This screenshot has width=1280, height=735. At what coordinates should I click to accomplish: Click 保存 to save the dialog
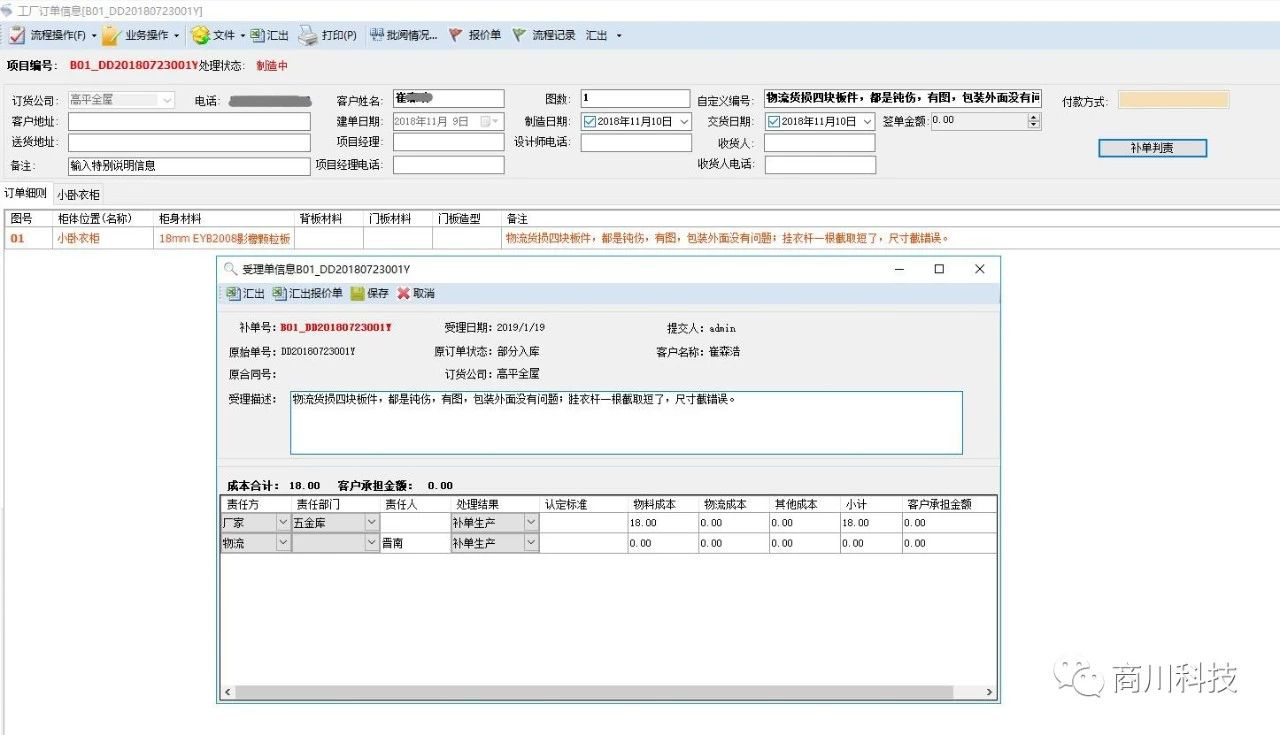(x=370, y=293)
